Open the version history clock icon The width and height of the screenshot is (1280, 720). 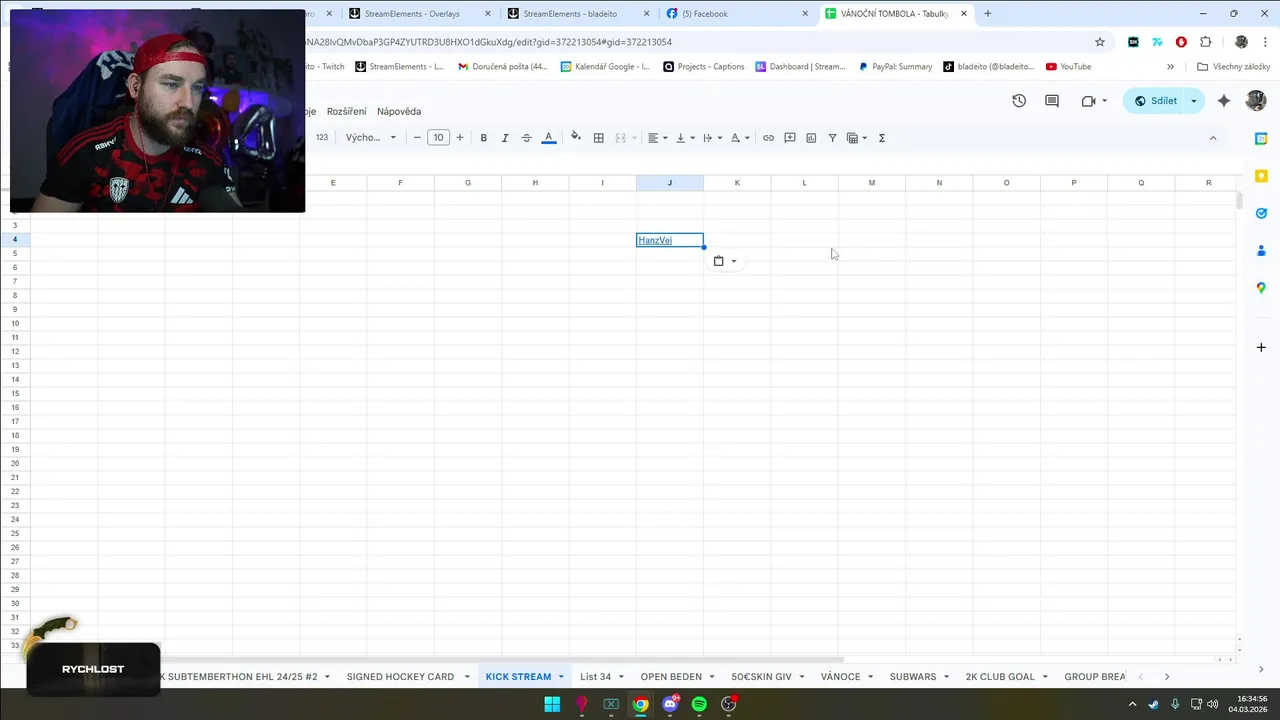[x=1019, y=101]
